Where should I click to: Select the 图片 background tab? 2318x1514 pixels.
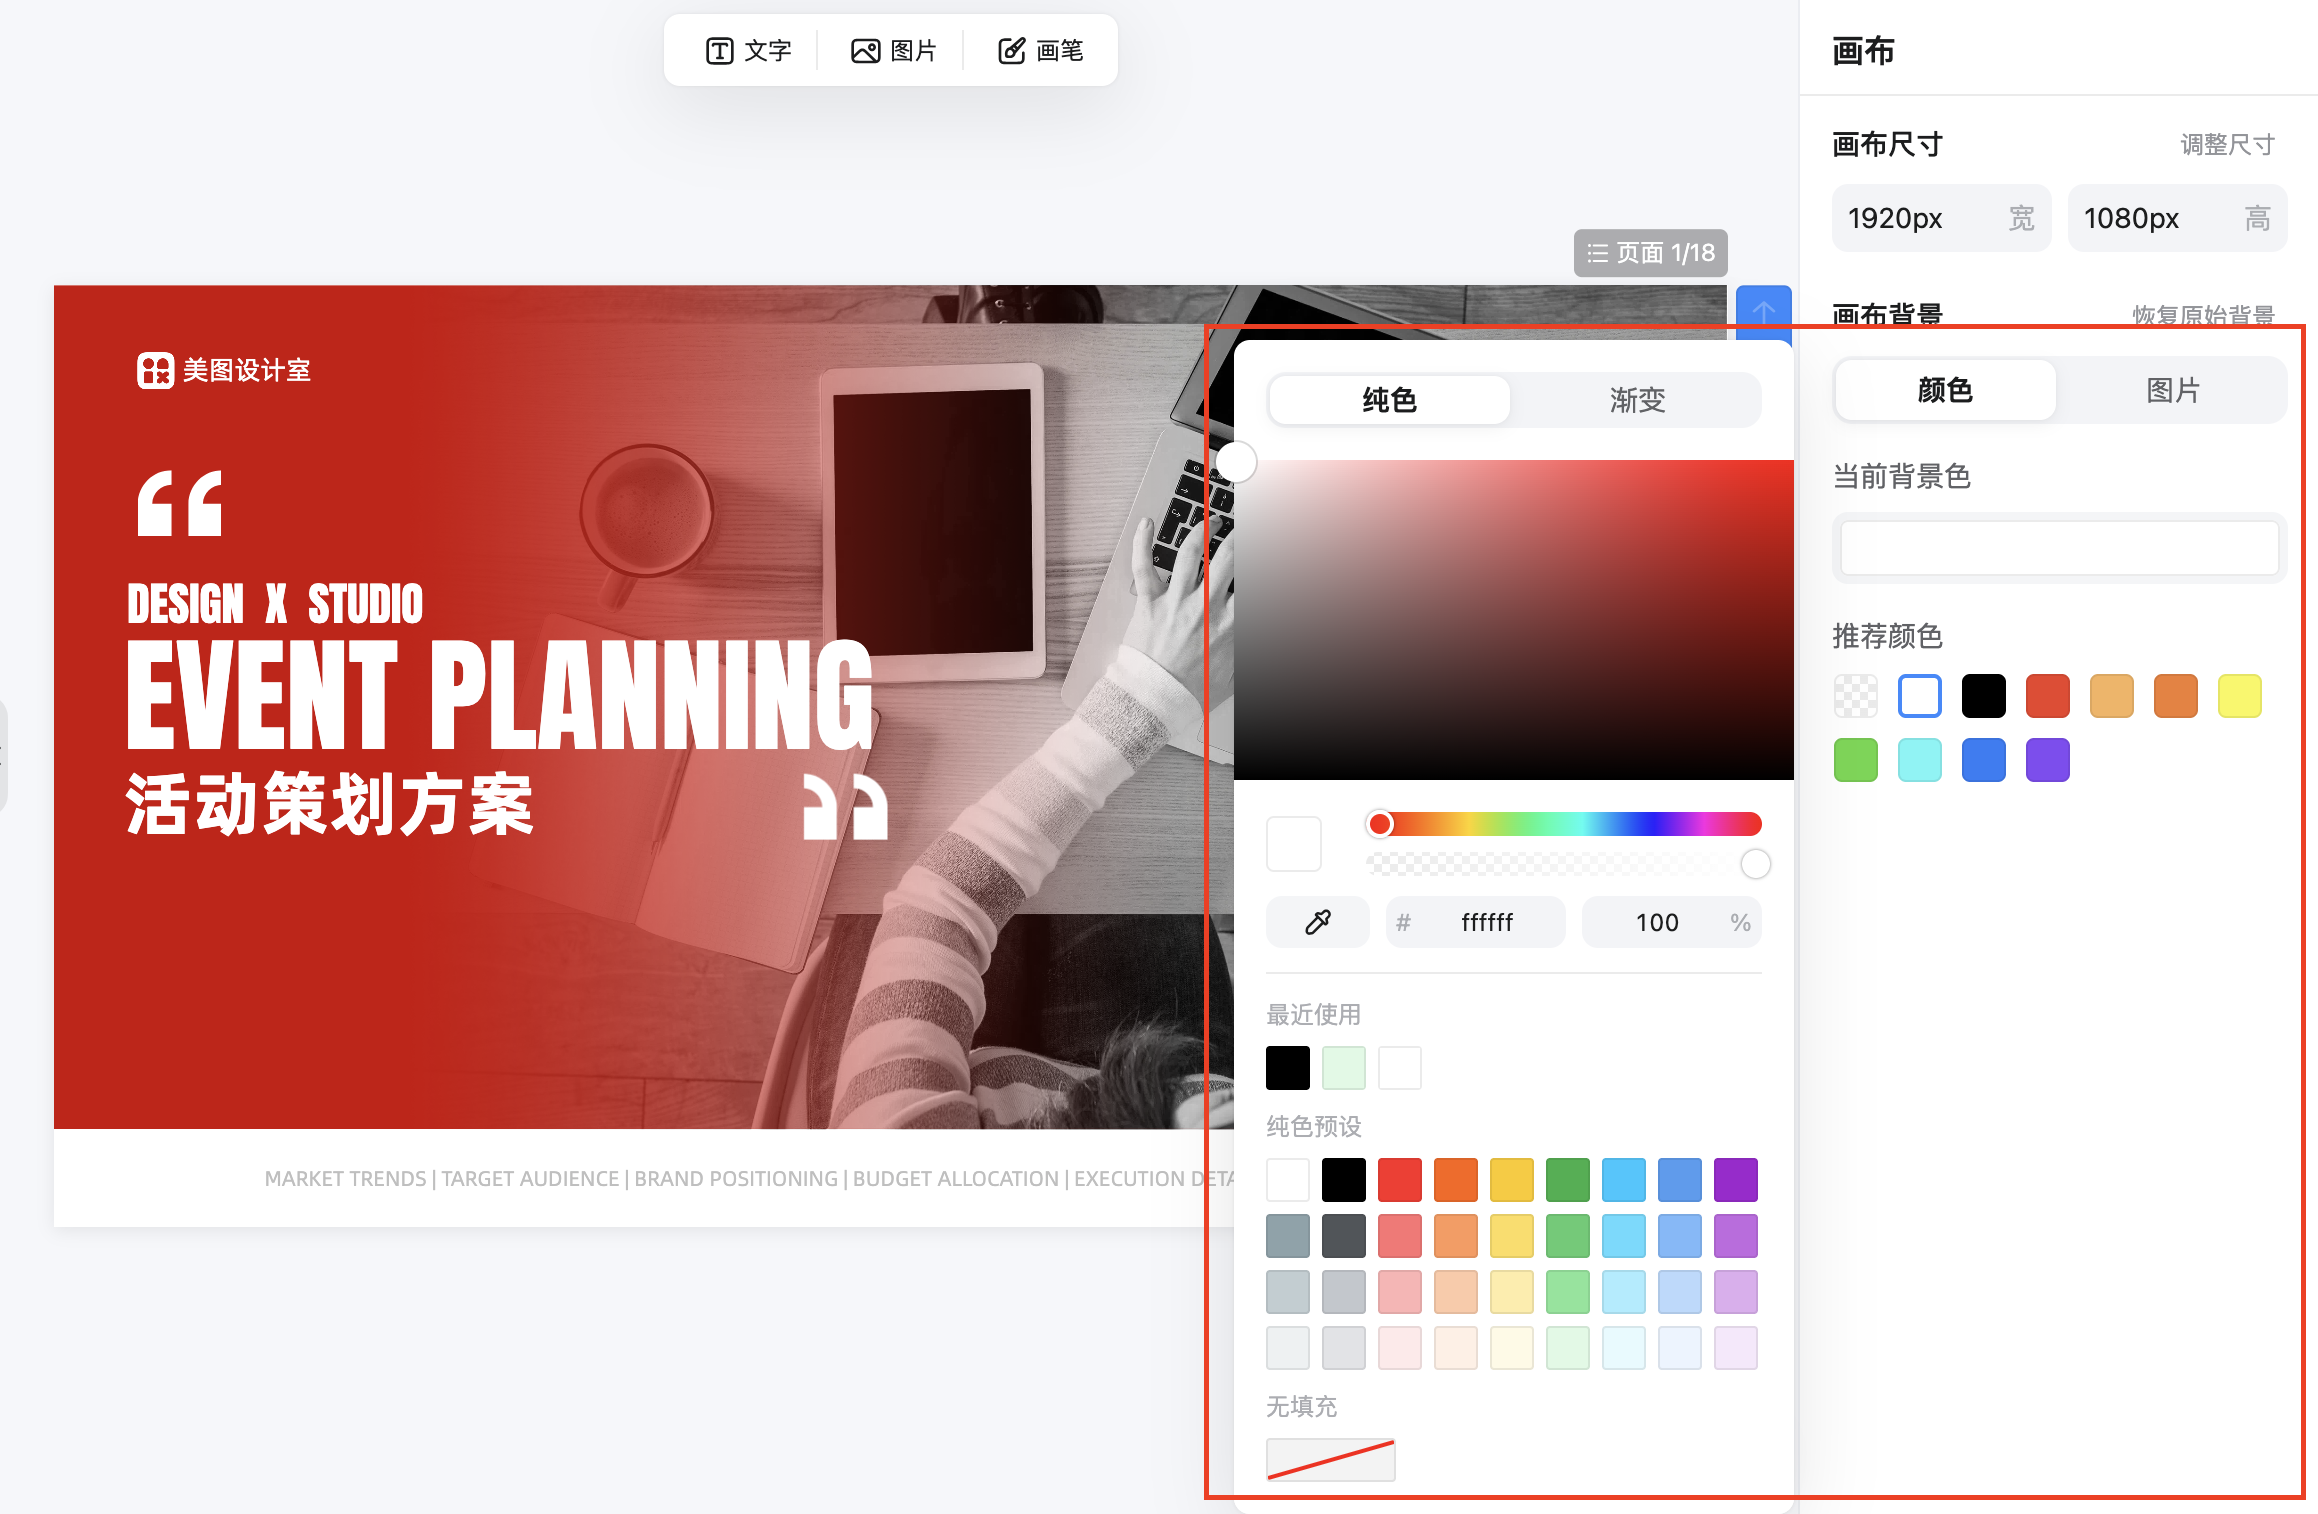pyautogui.click(x=2172, y=390)
